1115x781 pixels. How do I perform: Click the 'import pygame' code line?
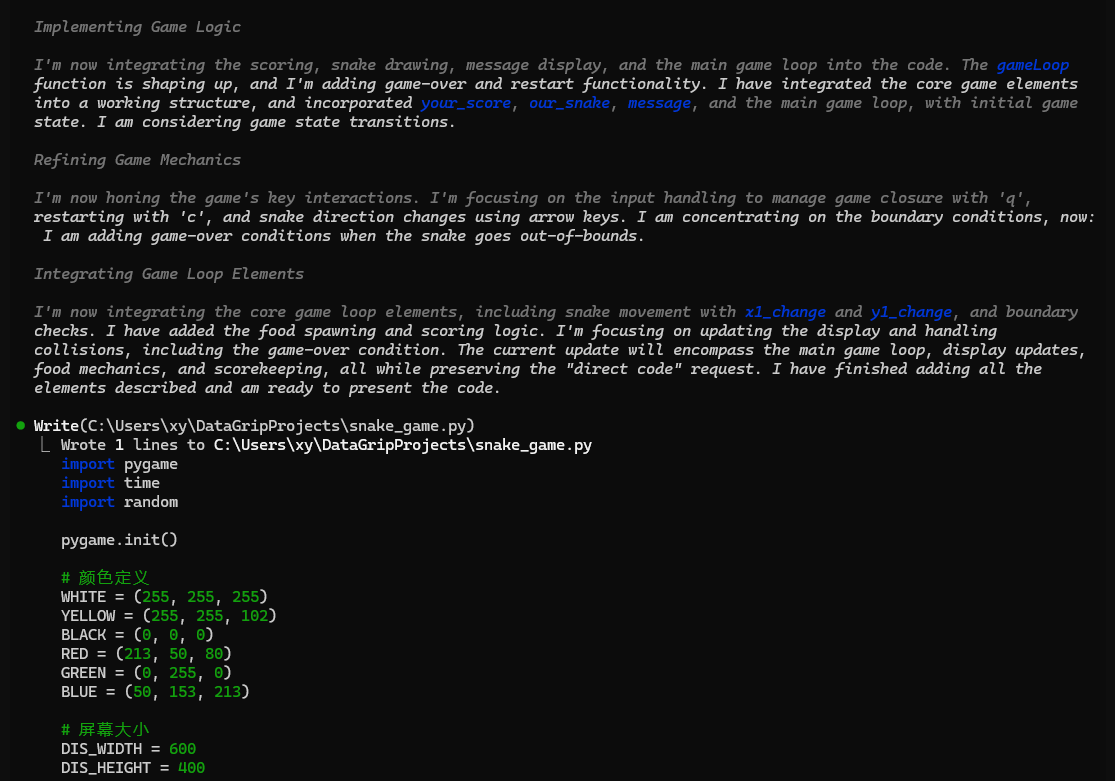(119, 464)
